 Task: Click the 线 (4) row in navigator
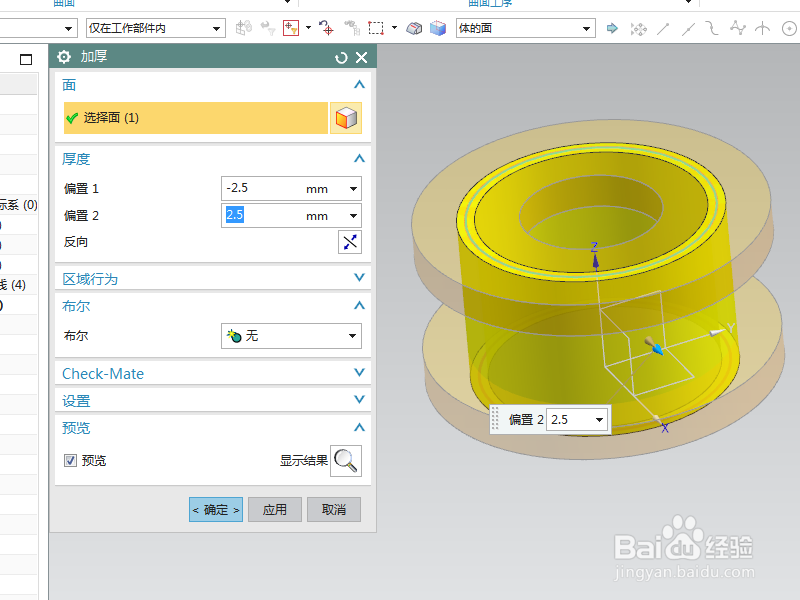[13, 285]
